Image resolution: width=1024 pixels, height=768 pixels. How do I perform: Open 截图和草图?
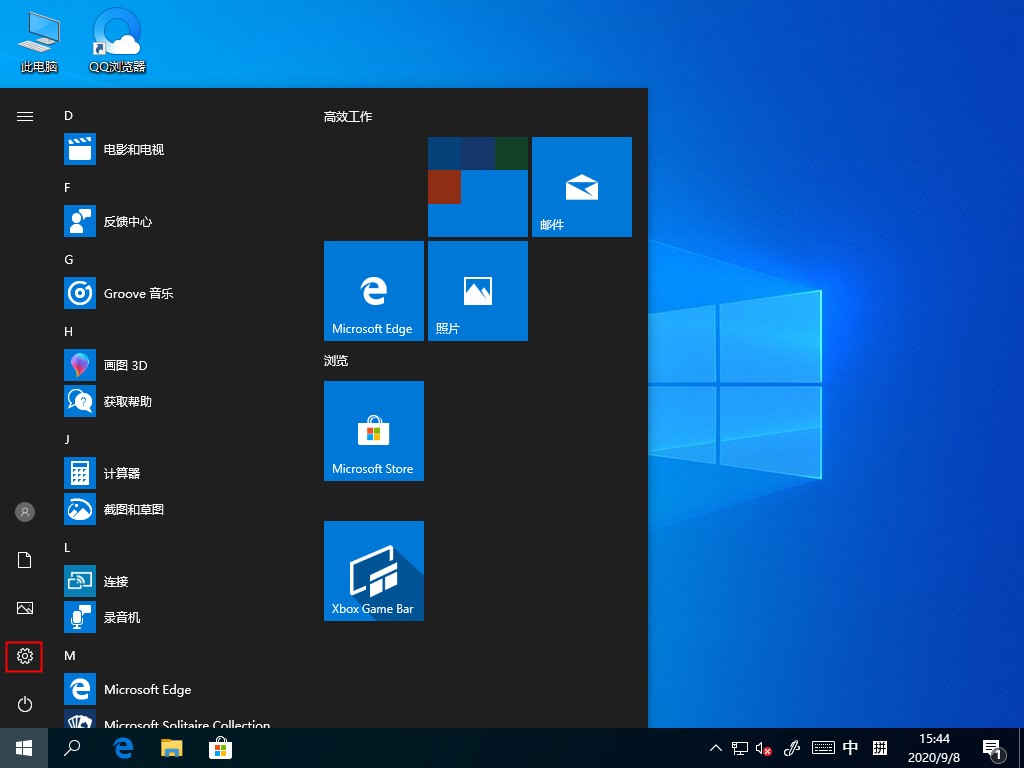point(126,509)
